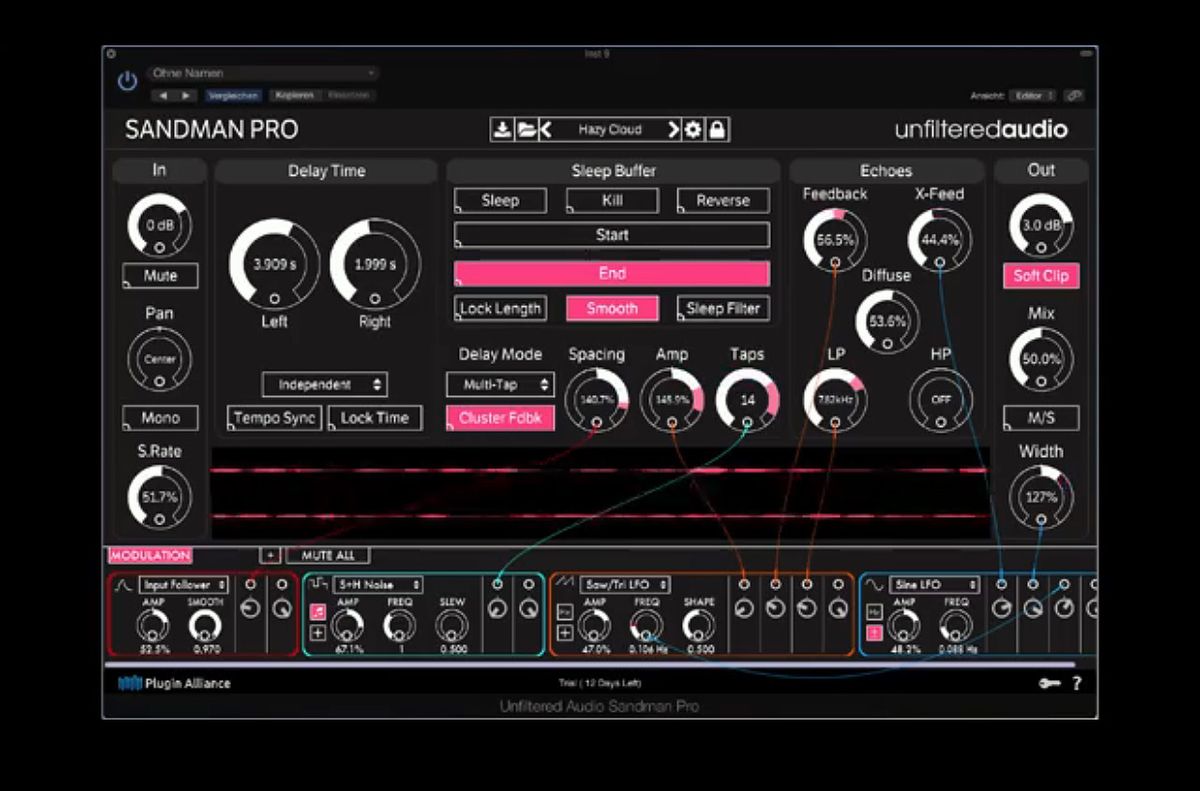Click plus icon in S+H Noise module
1200x791 pixels.
point(317,632)
